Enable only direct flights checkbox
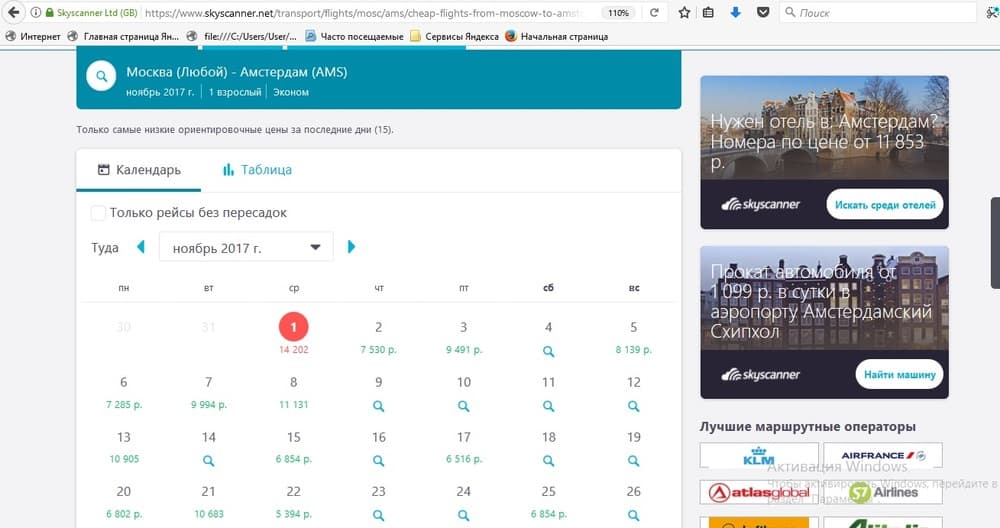The width and height of the screenshot is (1000, 528). click(98, 213)
